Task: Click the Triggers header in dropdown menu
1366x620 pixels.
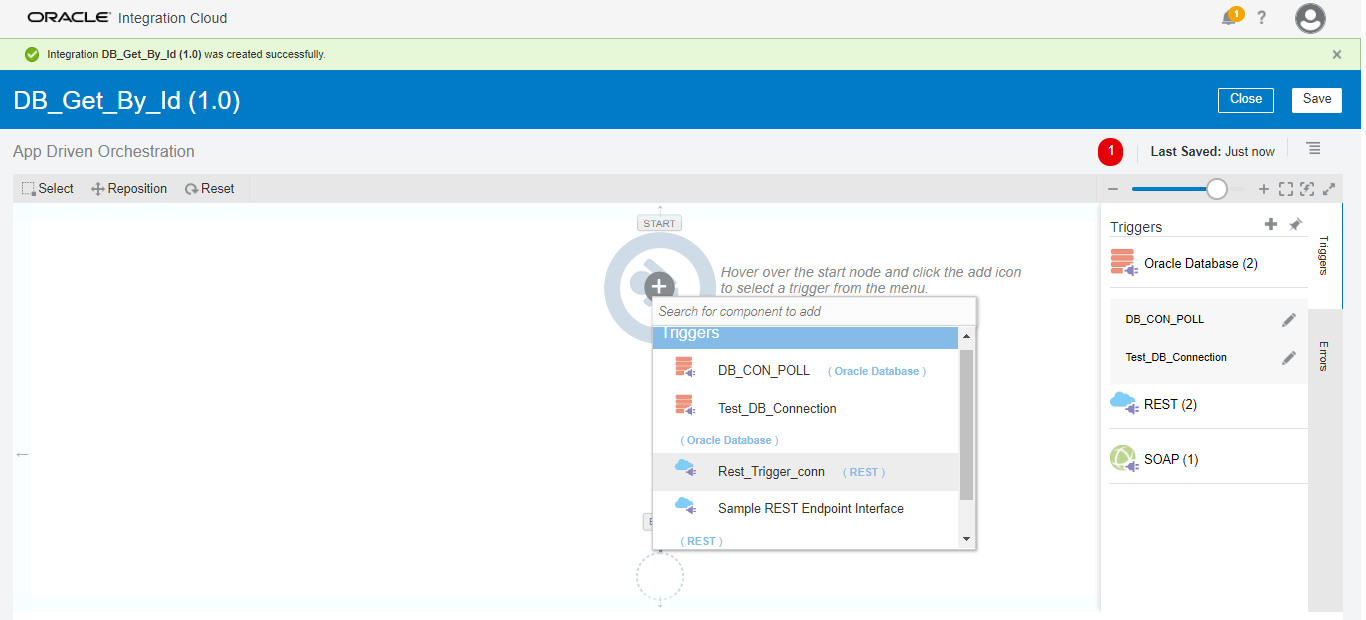Action: (805, 336)
